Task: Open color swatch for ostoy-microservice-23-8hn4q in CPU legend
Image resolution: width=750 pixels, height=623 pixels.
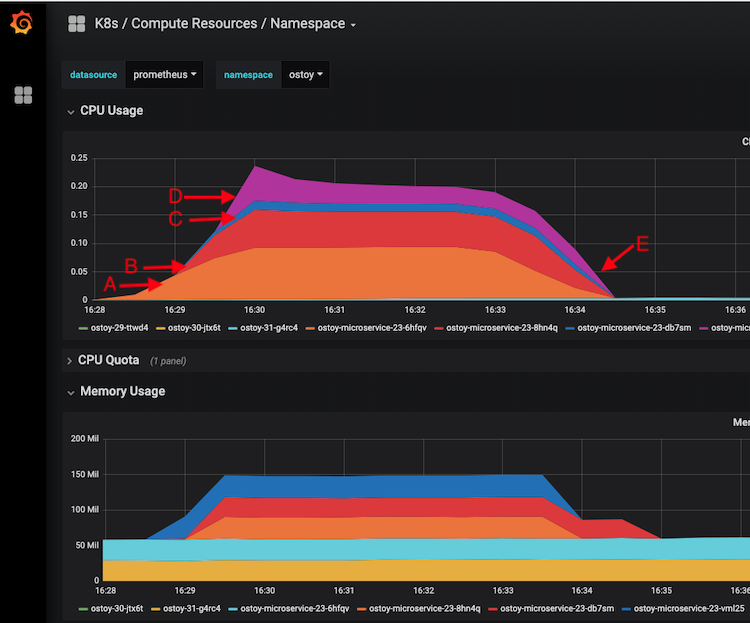Action: click(439, 328)
